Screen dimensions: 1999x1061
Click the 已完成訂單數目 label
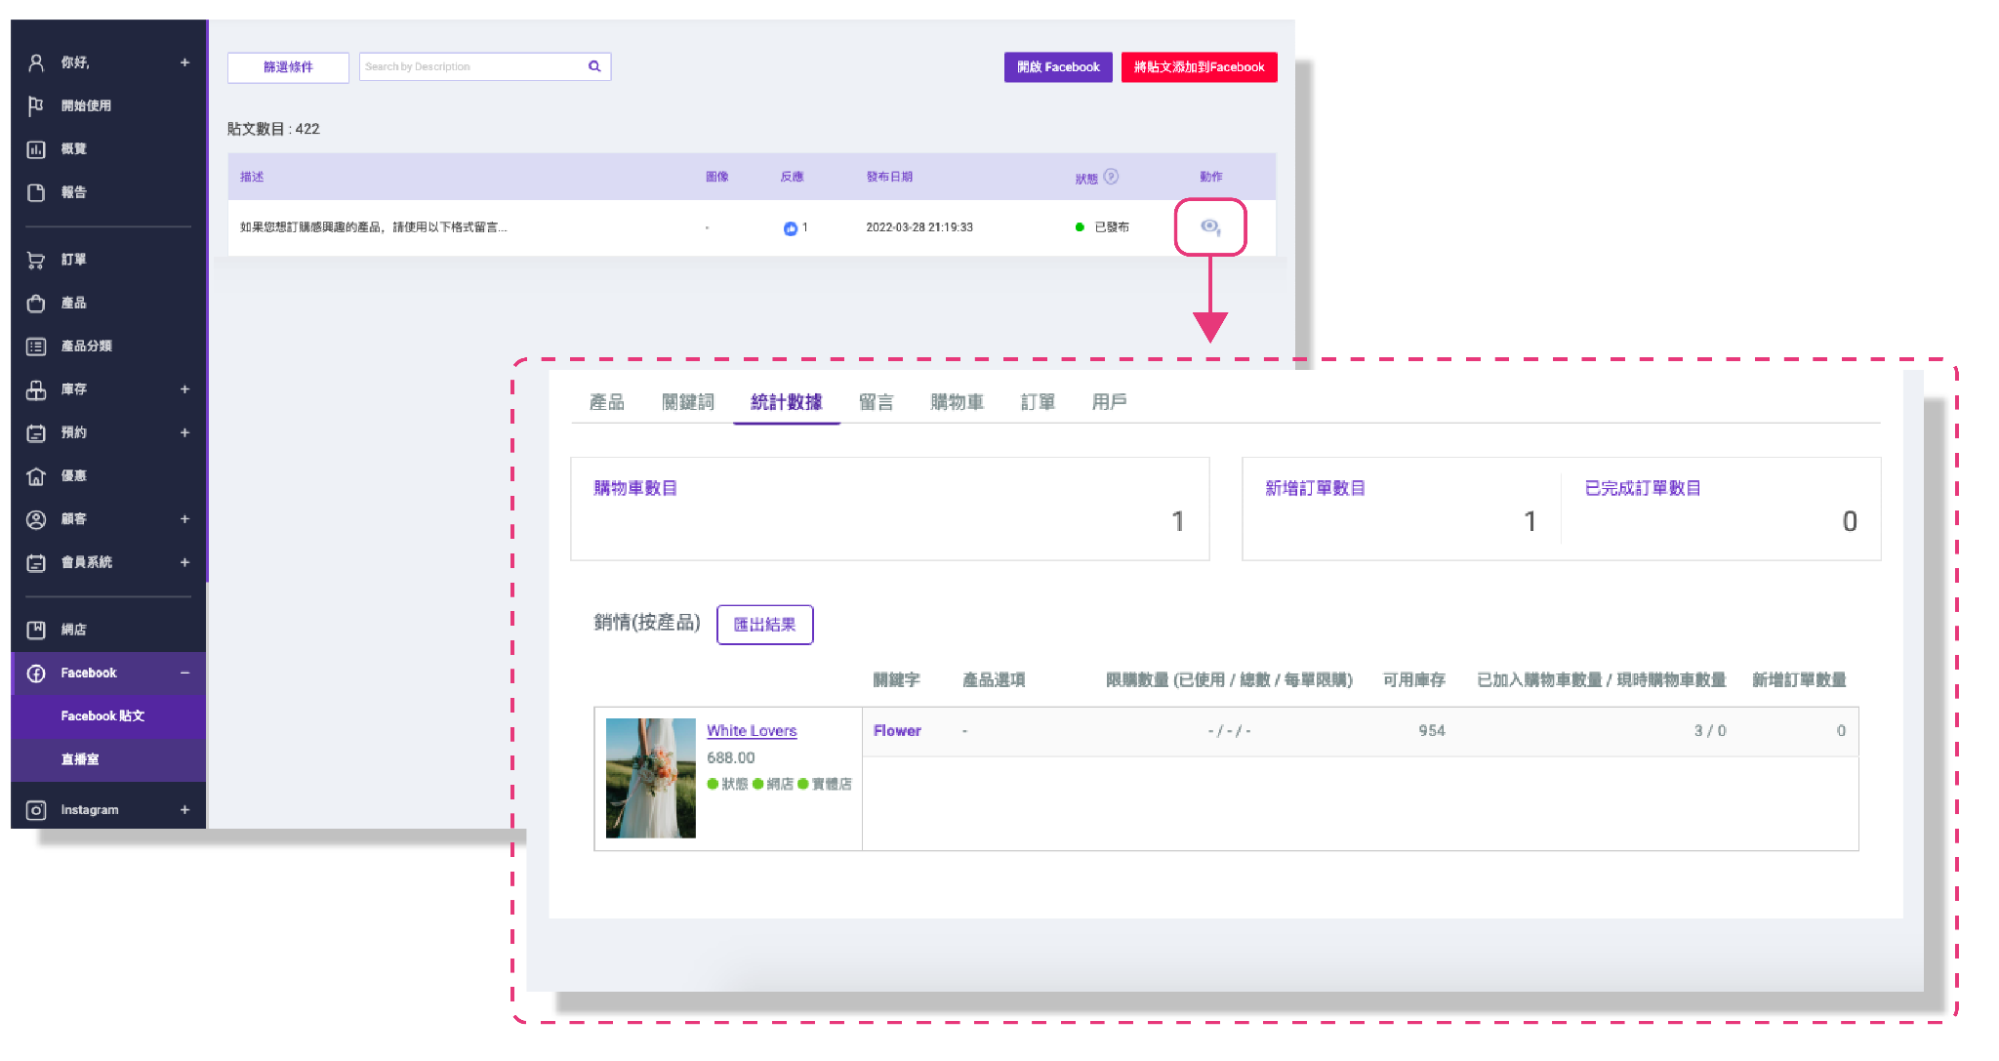click(x=1642, y=488)
